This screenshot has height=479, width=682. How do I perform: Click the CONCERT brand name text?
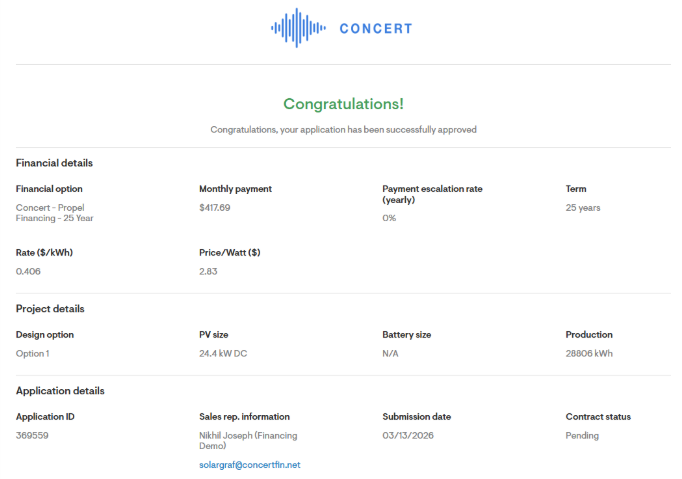click(x=375, y=28)
